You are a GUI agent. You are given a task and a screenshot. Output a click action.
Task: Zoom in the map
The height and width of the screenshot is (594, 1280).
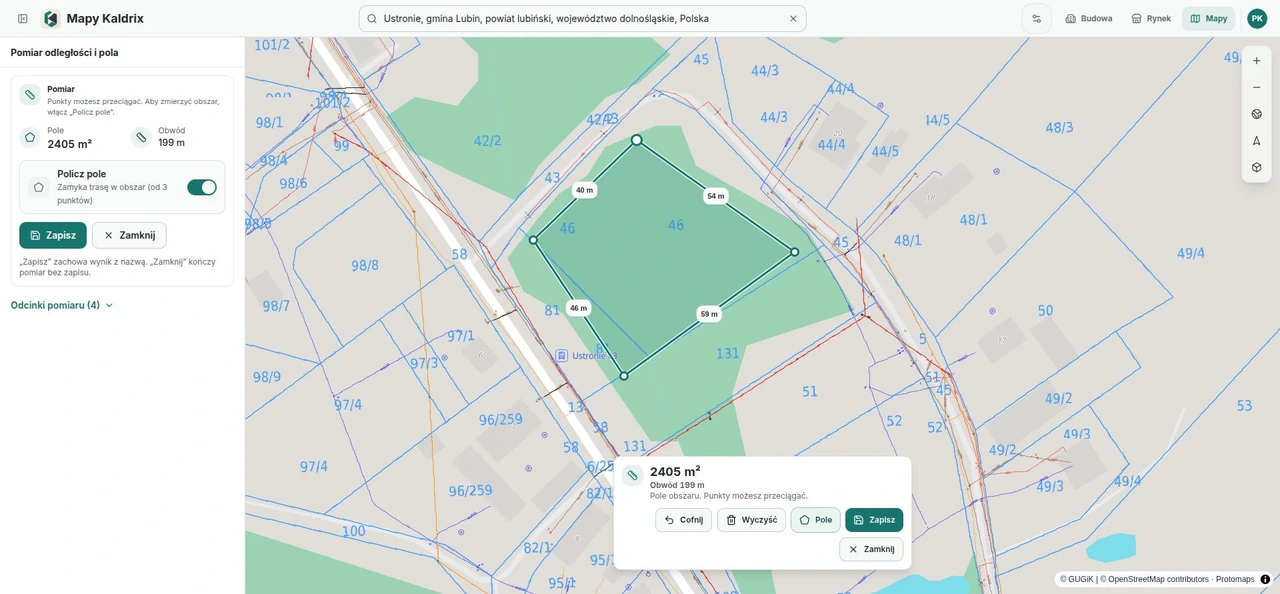point(1257,60)
